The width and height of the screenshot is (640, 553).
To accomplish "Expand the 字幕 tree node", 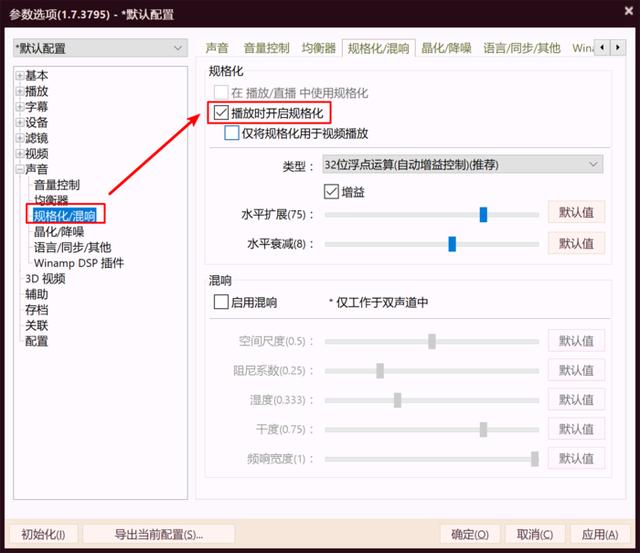I will (x=19, y=107).
